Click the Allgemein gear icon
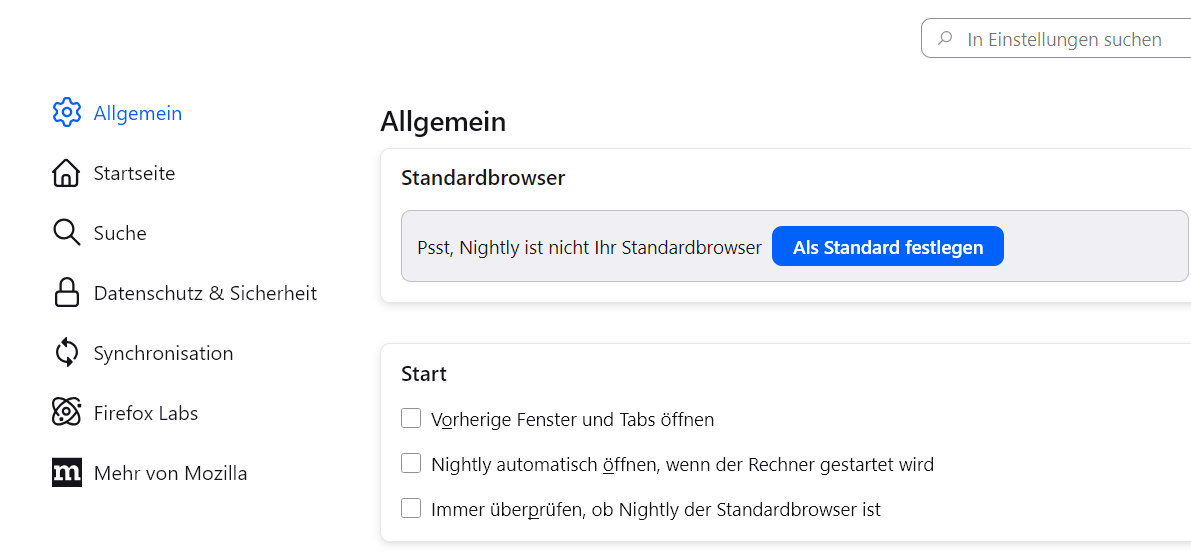Image resolution: width=1191 pixels, height=555 pixels. (x=66, y=113)
